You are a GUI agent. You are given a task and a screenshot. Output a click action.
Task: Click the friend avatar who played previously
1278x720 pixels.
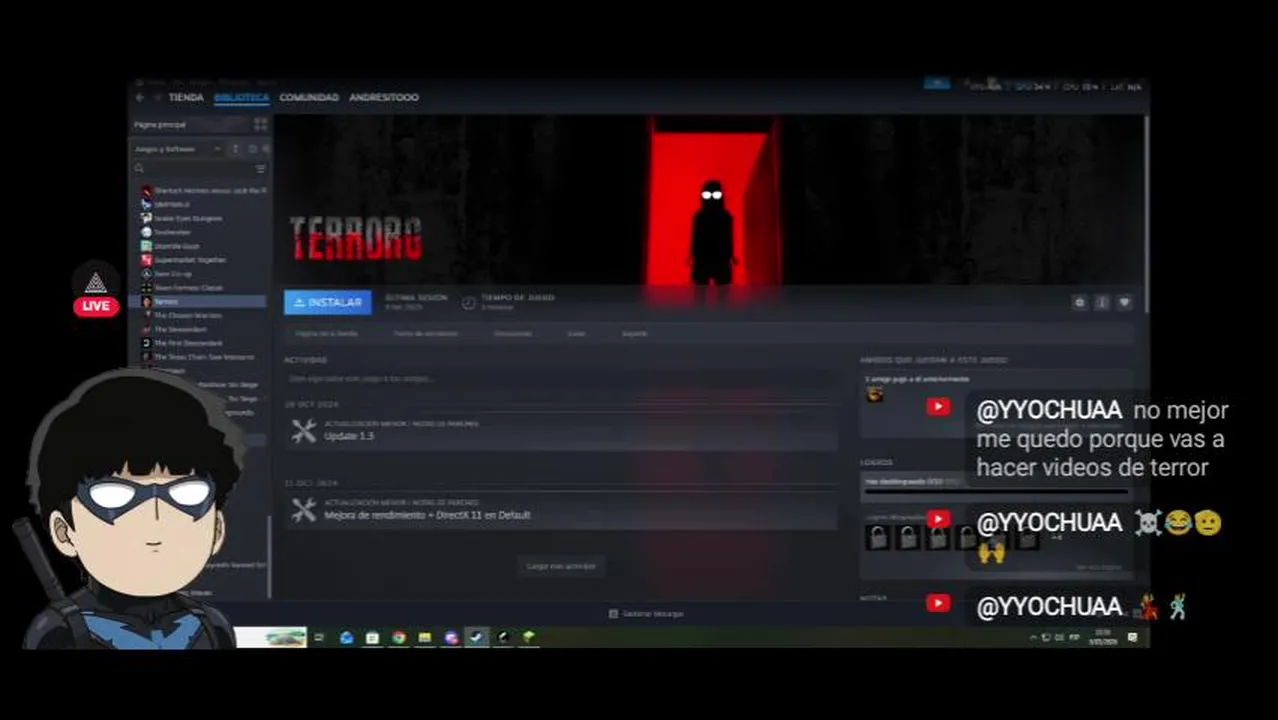875,395
